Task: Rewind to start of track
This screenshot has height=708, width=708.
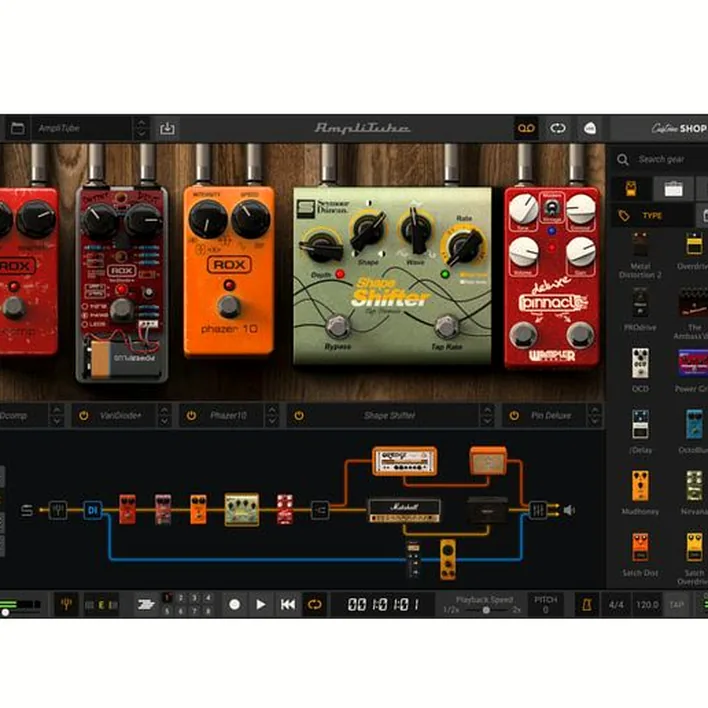Action: (x=288, y=604)
